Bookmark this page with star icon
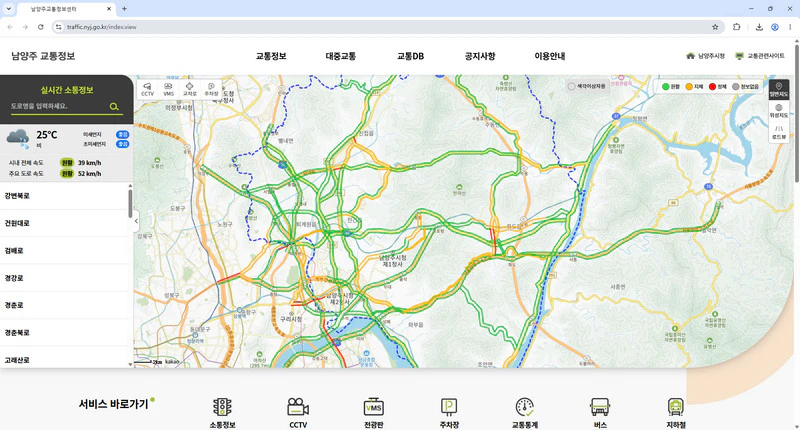Image resolution: width=800 pixels, height=430 pixels. pyautogui.click(x=715, y=27)
